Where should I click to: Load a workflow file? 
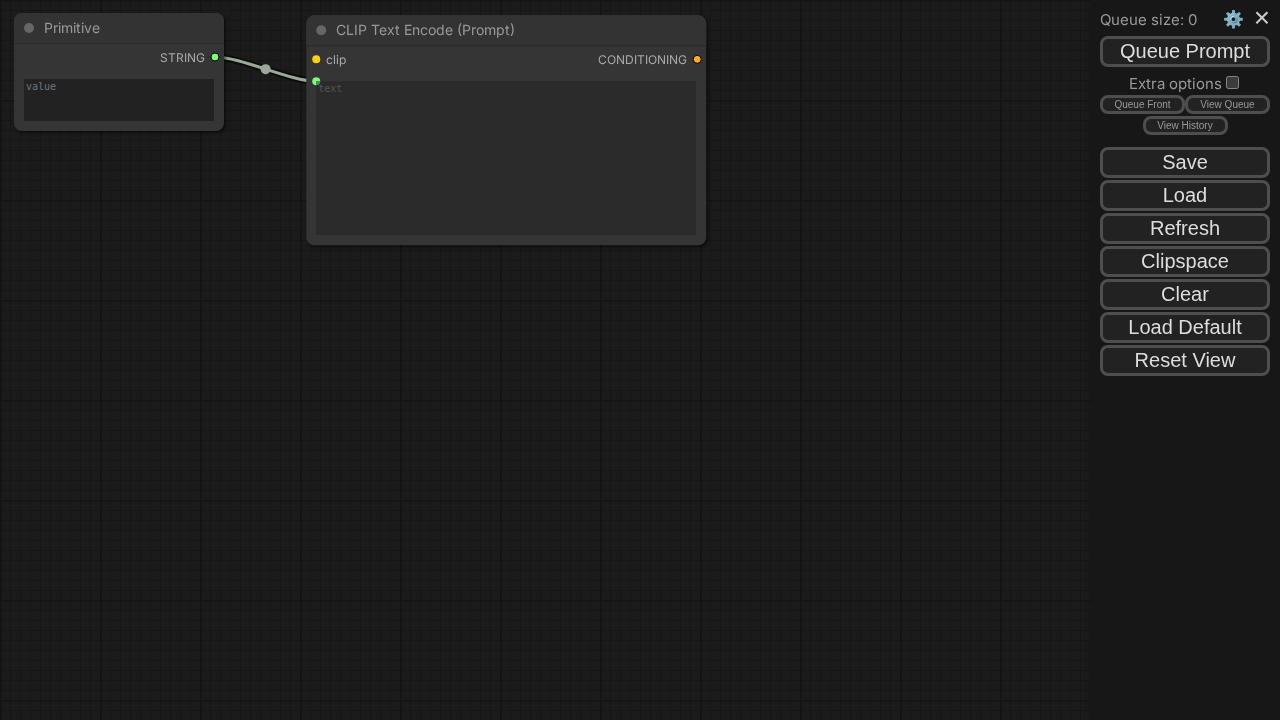coord(1184,195)
